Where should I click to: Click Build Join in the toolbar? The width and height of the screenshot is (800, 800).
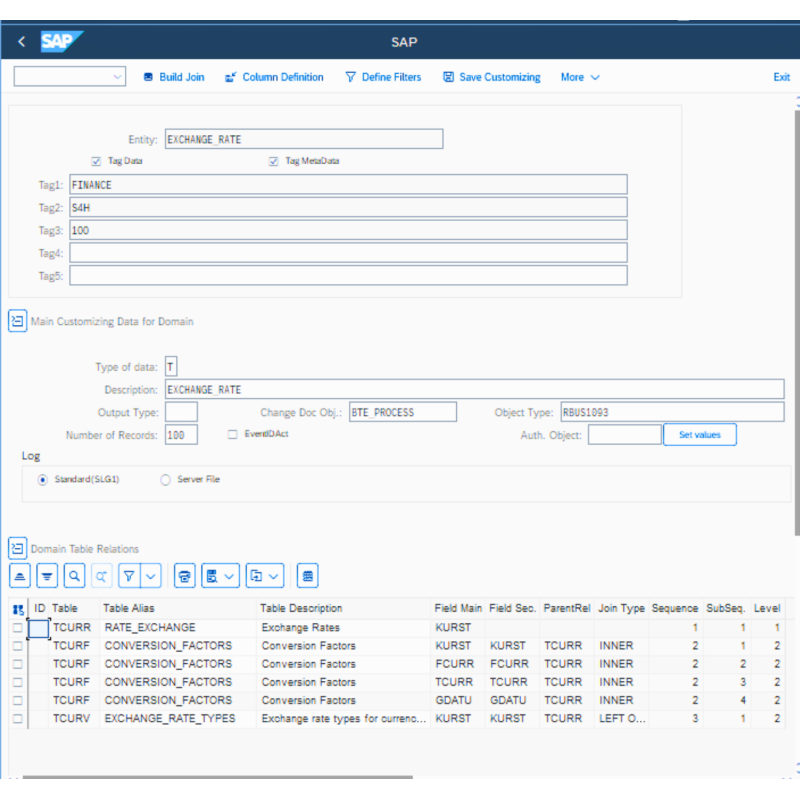[x=173, y=77]
